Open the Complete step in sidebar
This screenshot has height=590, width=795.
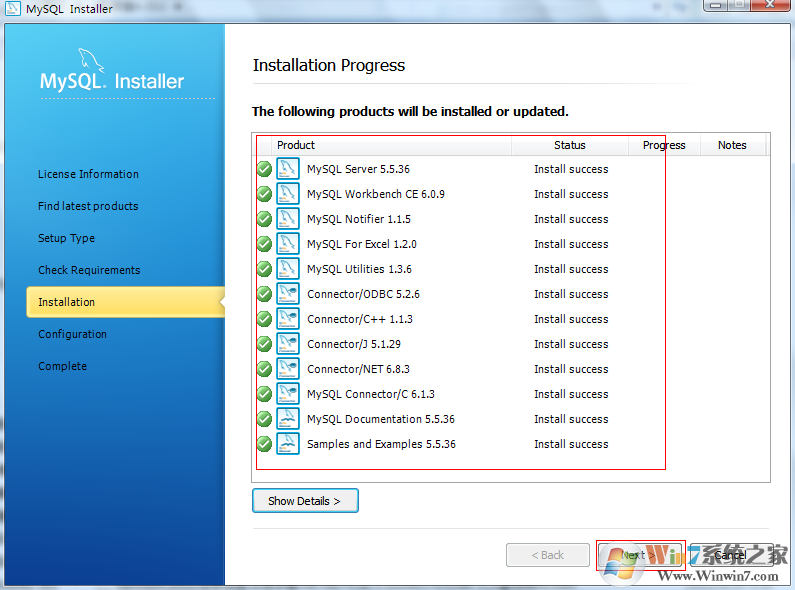pos(62,366)
